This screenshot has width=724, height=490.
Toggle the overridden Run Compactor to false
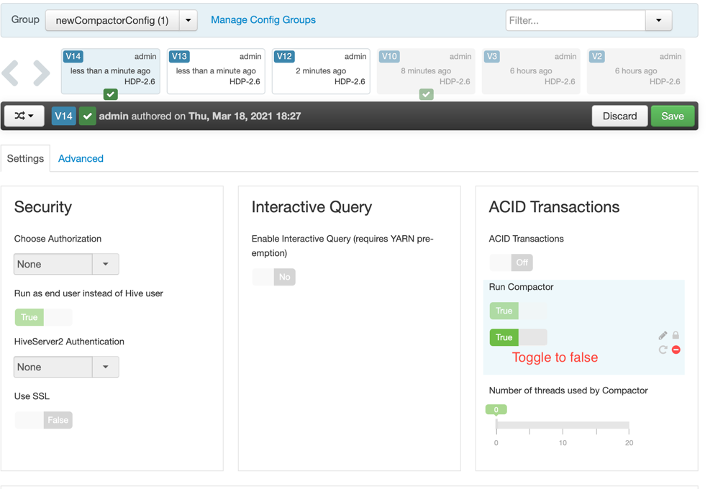(518, 338)
